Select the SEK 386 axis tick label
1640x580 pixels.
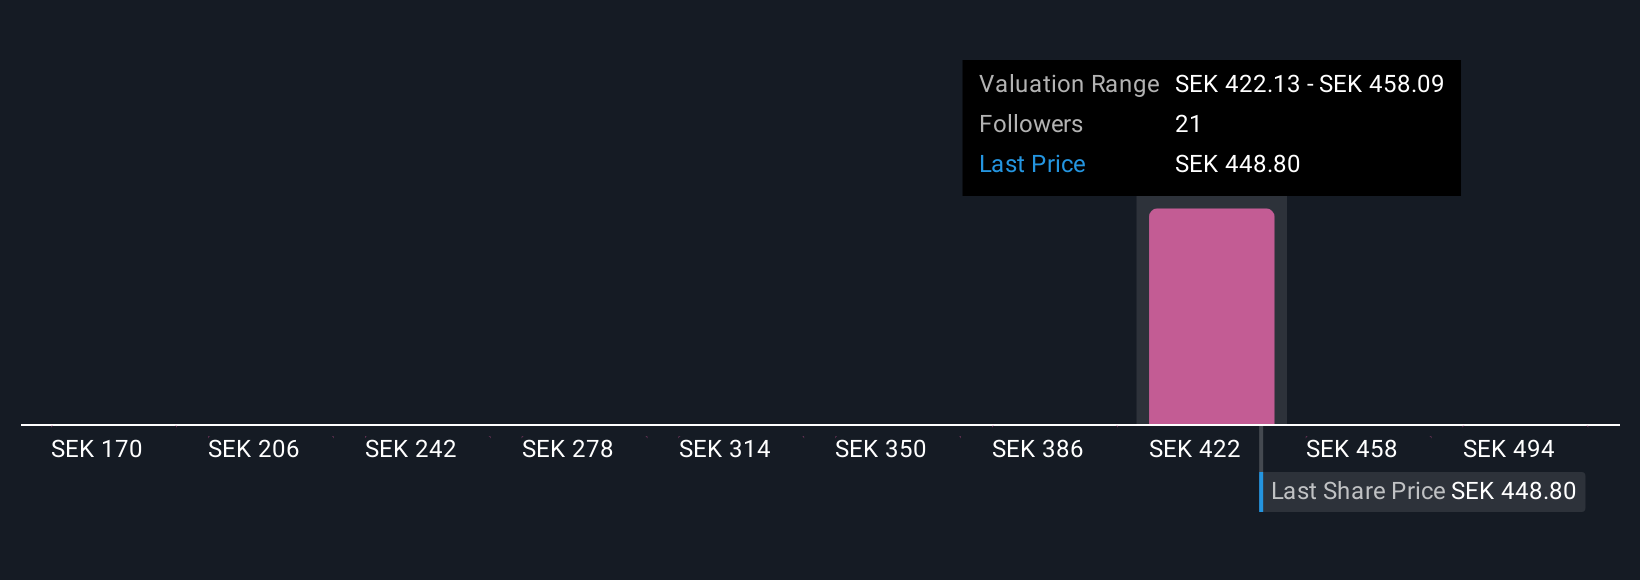click(x=1038, y=449)
